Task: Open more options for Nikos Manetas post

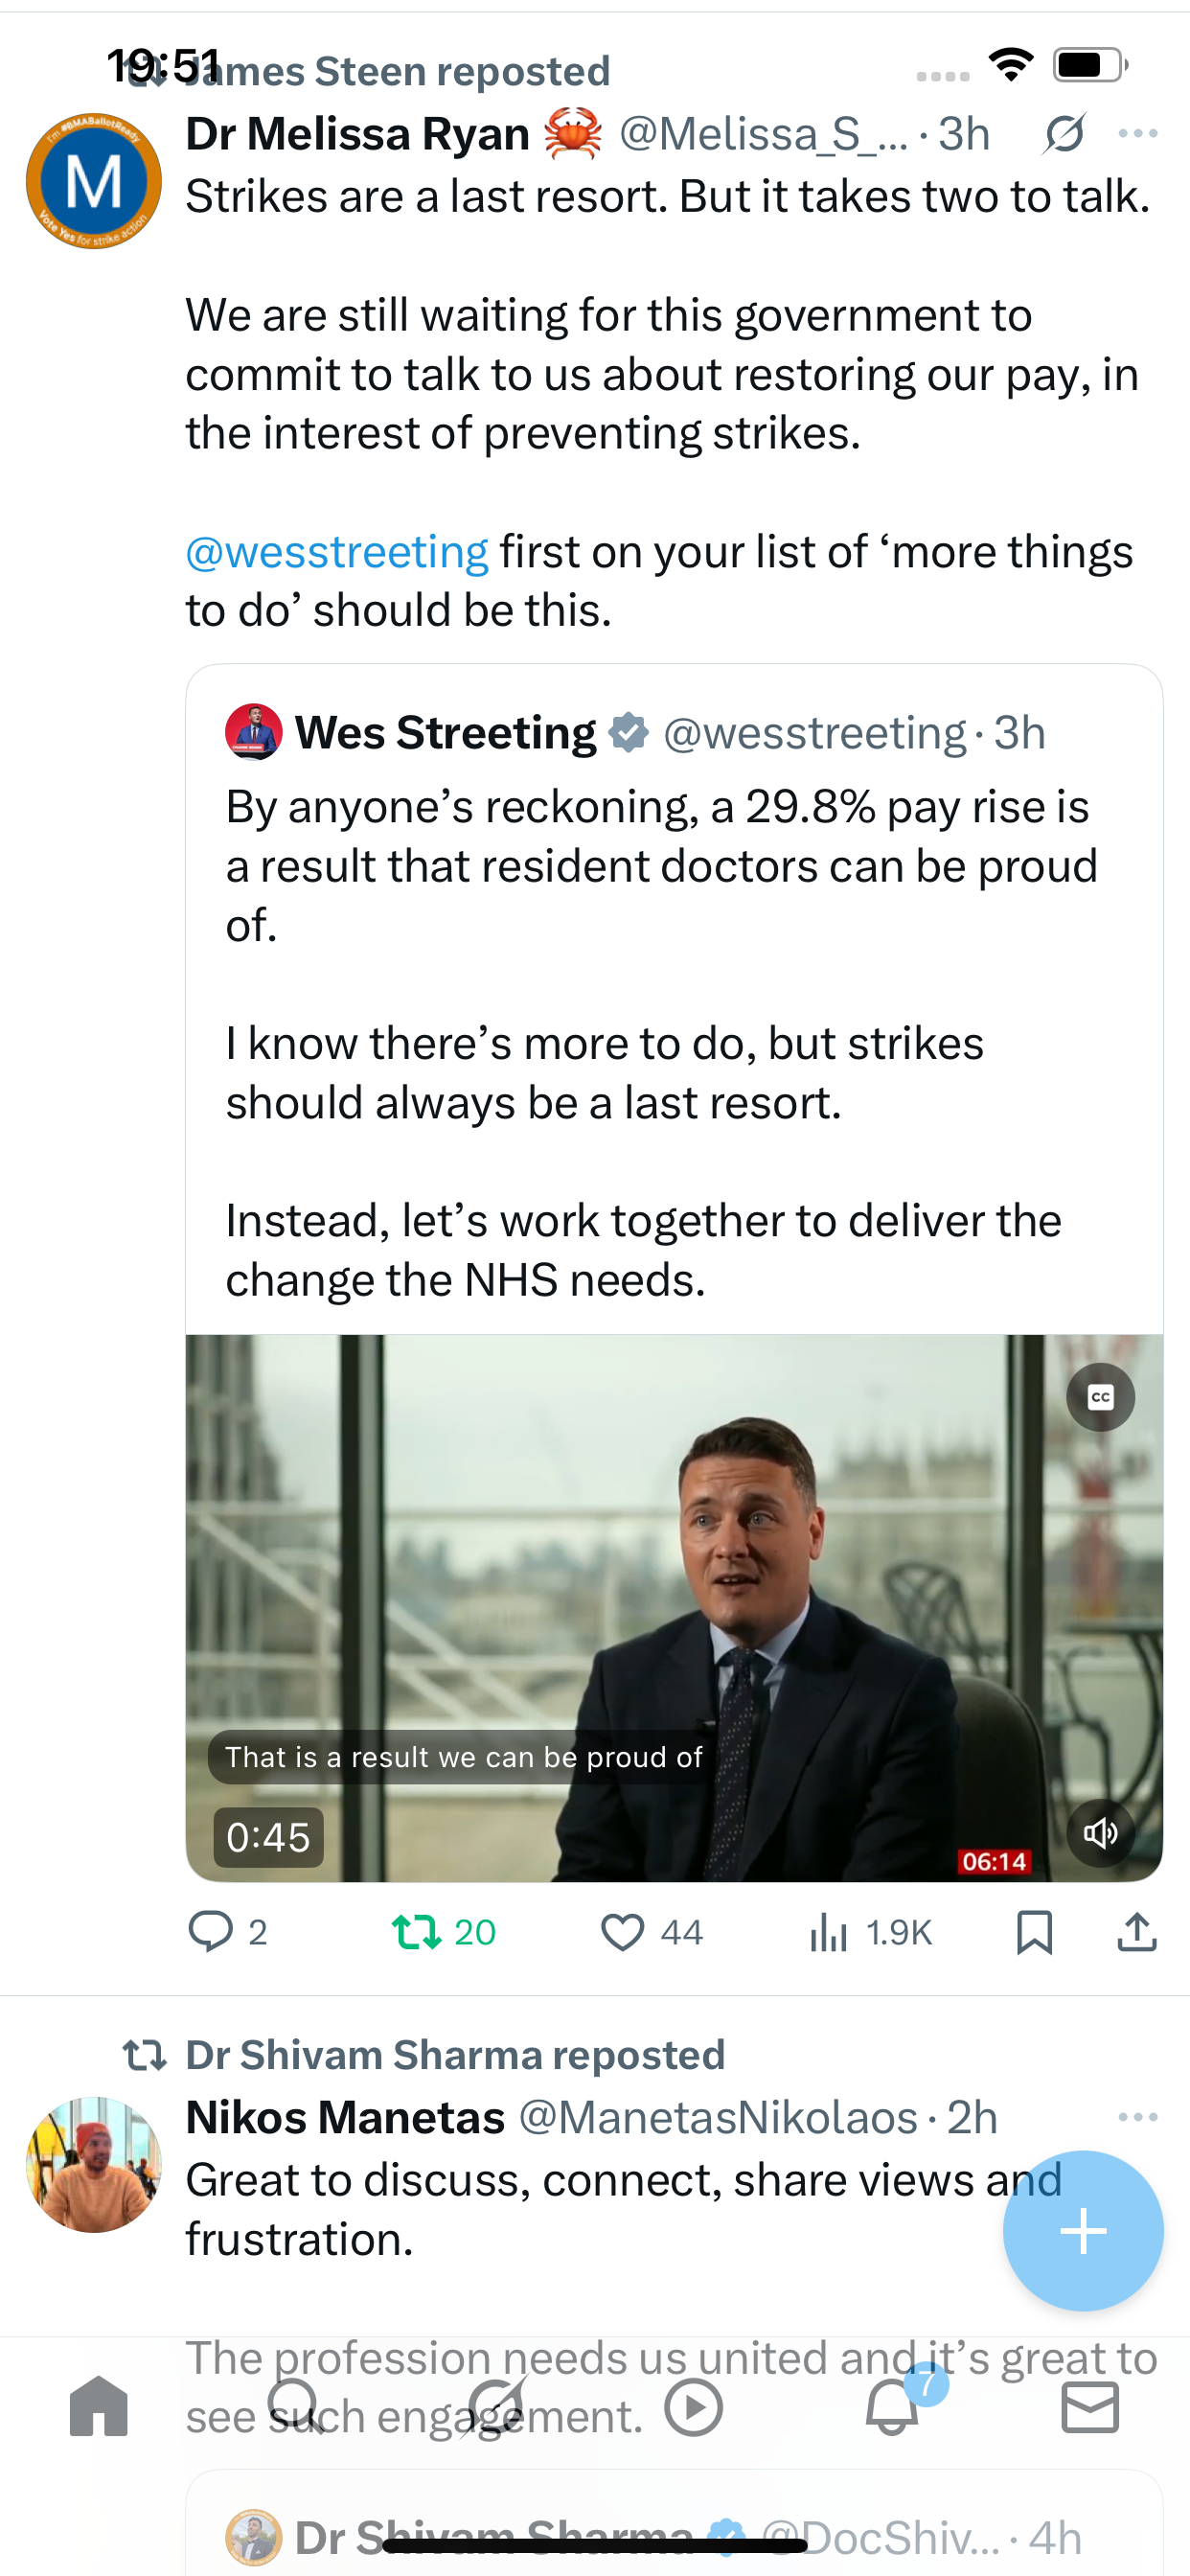Action: pyautogui.click(x=1138, y=2116)
